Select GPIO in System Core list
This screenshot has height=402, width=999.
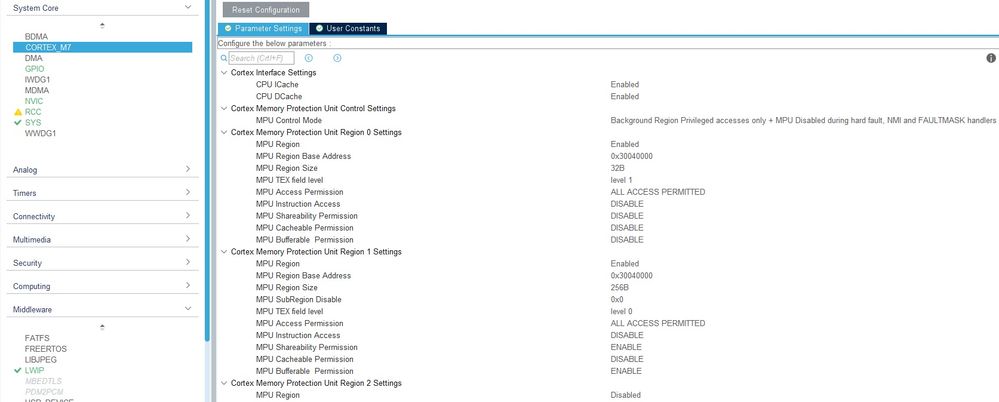point(34,69)
